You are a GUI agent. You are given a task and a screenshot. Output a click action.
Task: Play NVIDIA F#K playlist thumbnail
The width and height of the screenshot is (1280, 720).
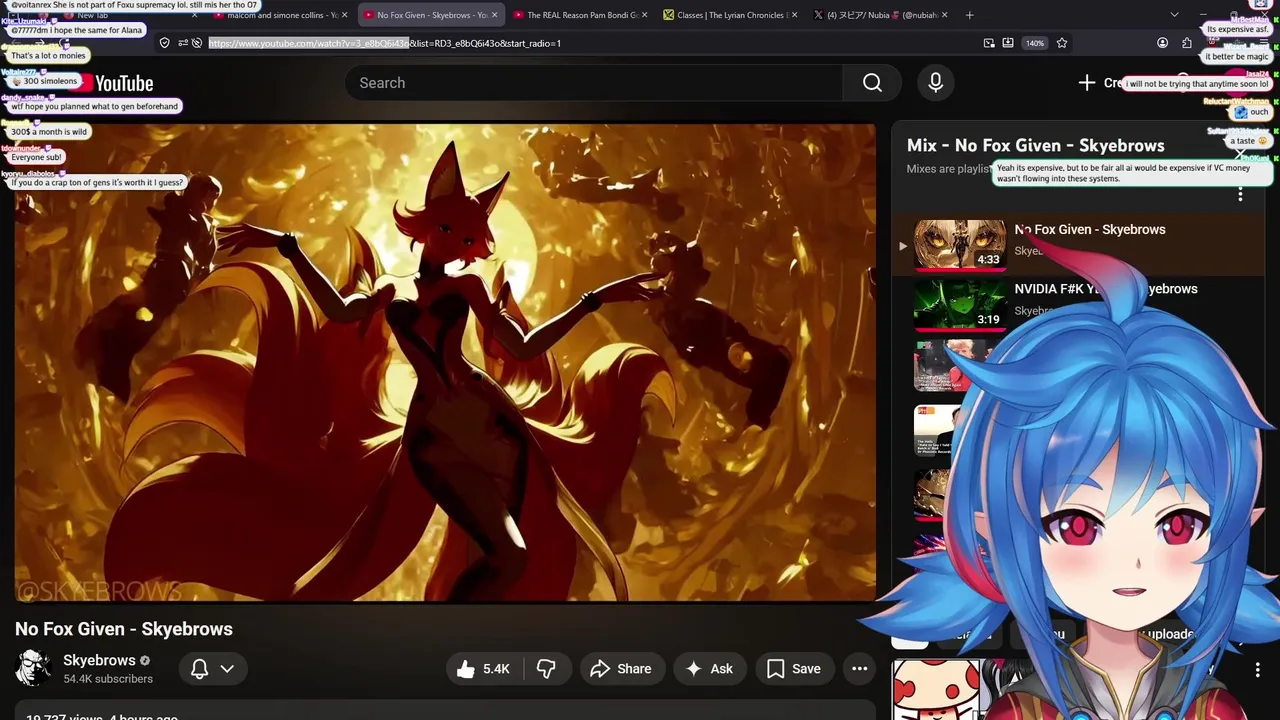click(960, 304)
